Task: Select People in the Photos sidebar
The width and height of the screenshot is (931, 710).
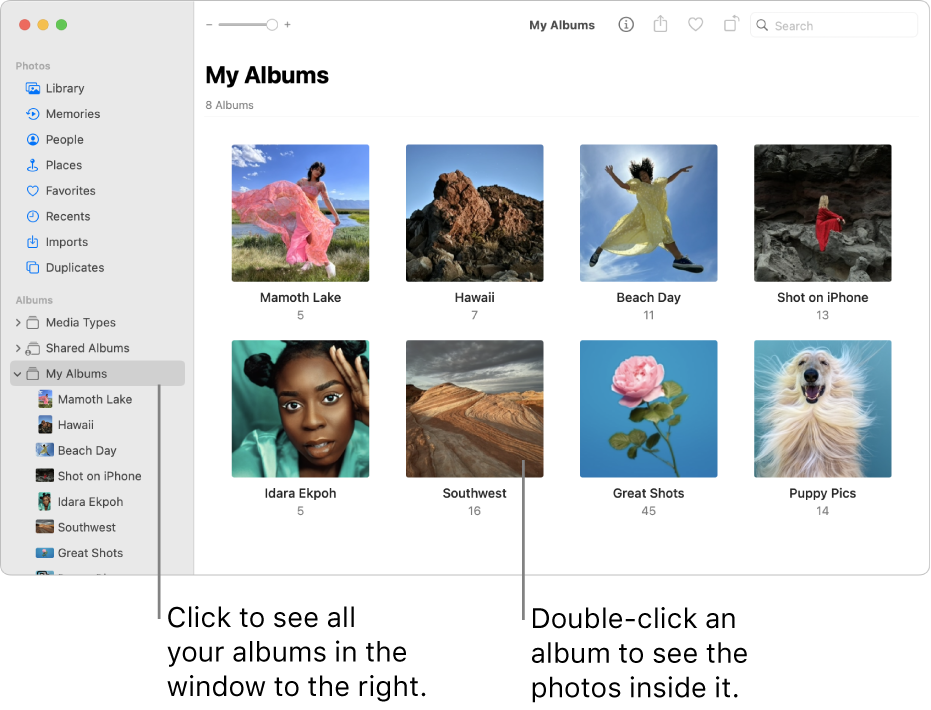Action: [x=60, y=139]
